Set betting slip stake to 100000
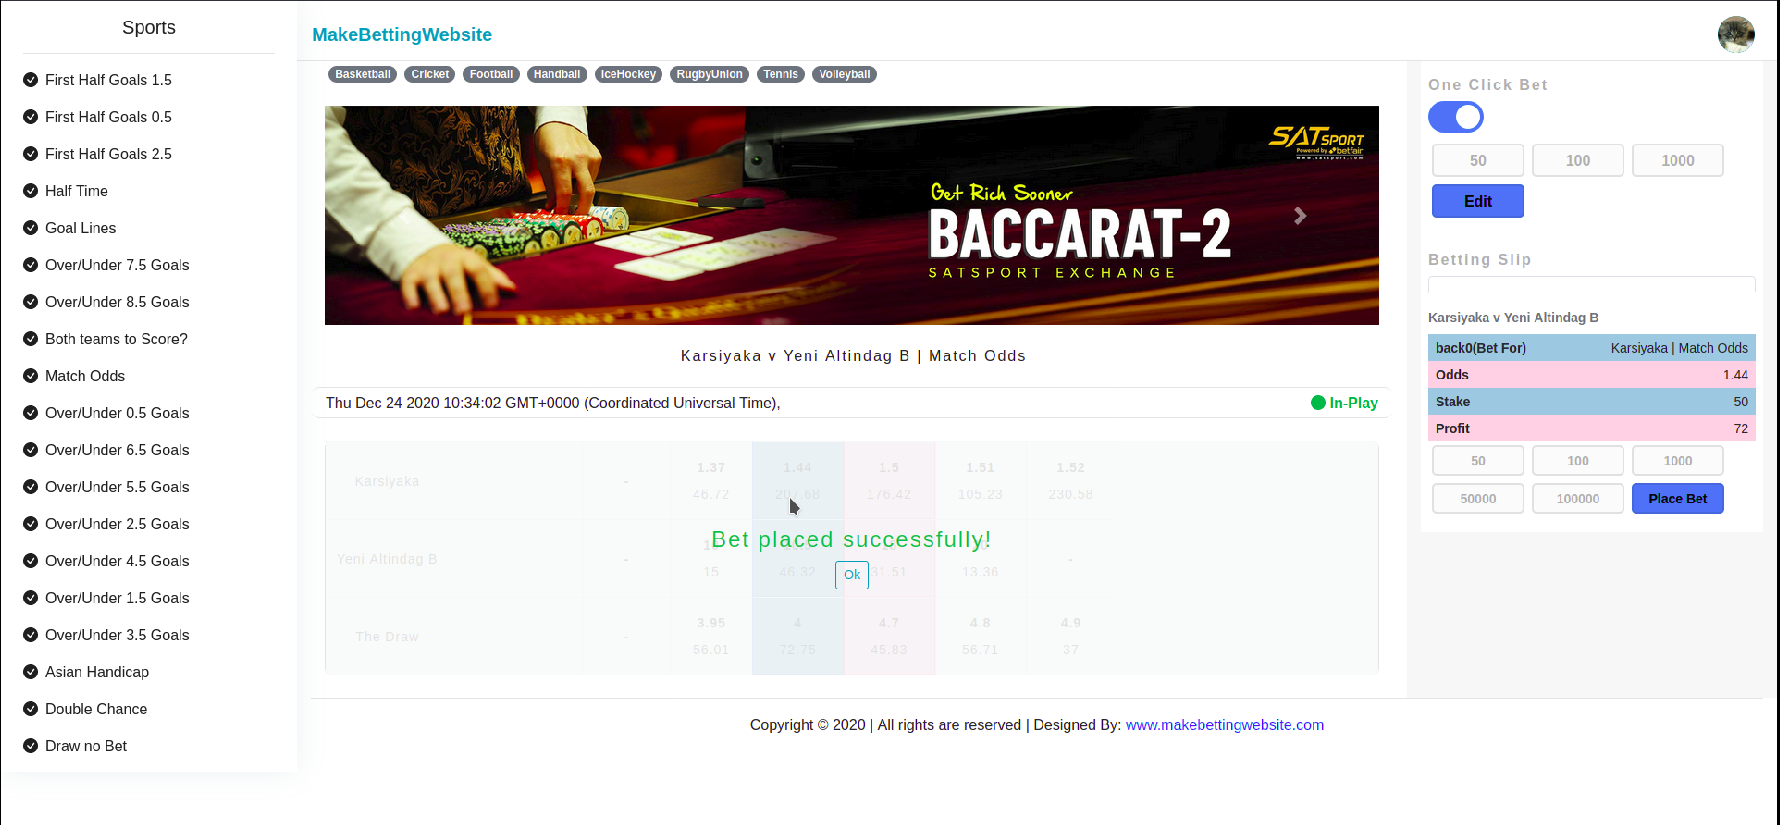Viewport: 1780px width, 825px height. (1578, 498)
